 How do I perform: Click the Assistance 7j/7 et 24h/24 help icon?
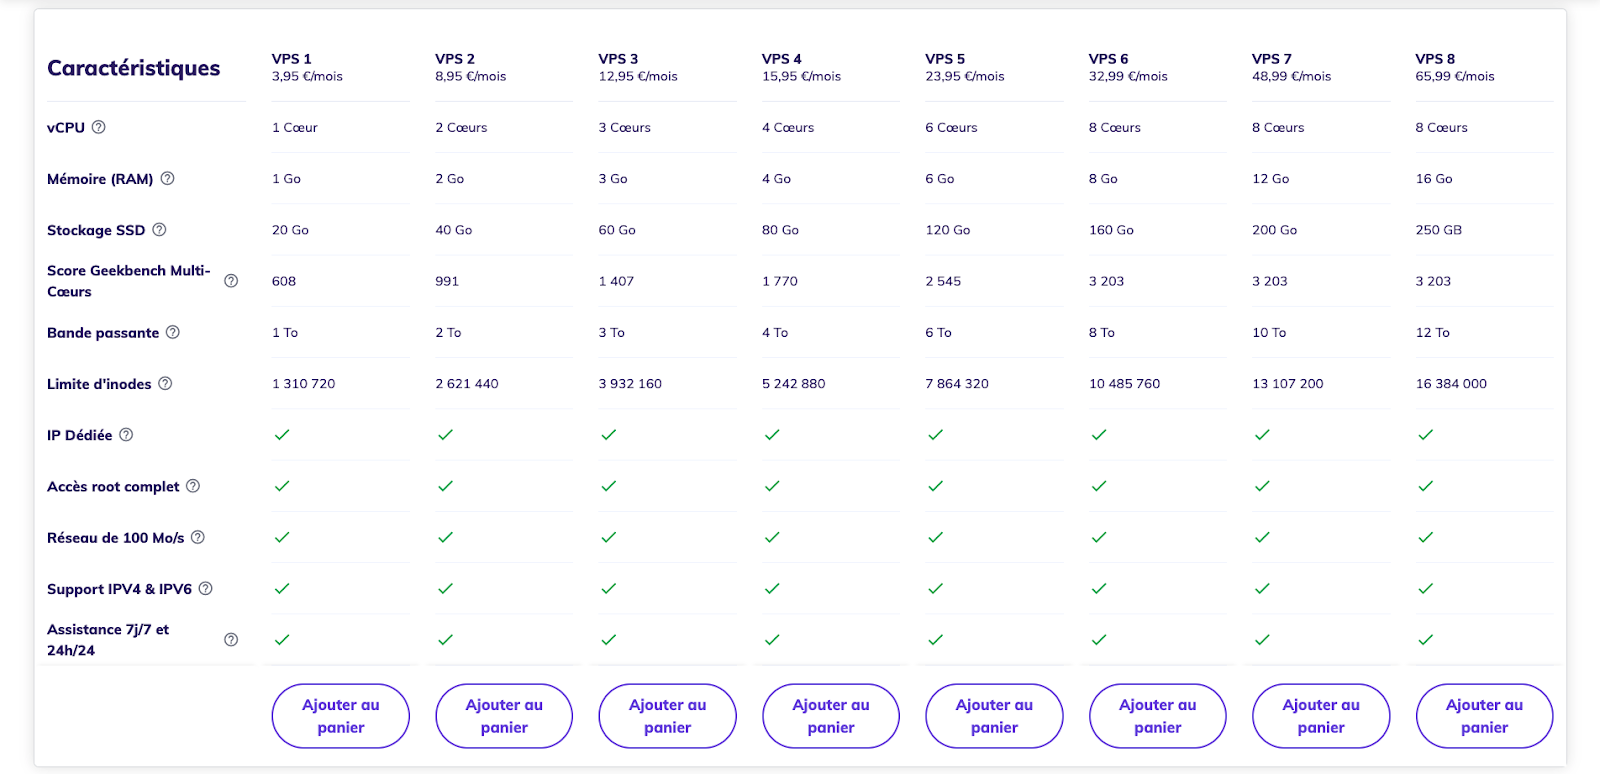point(231,640)
